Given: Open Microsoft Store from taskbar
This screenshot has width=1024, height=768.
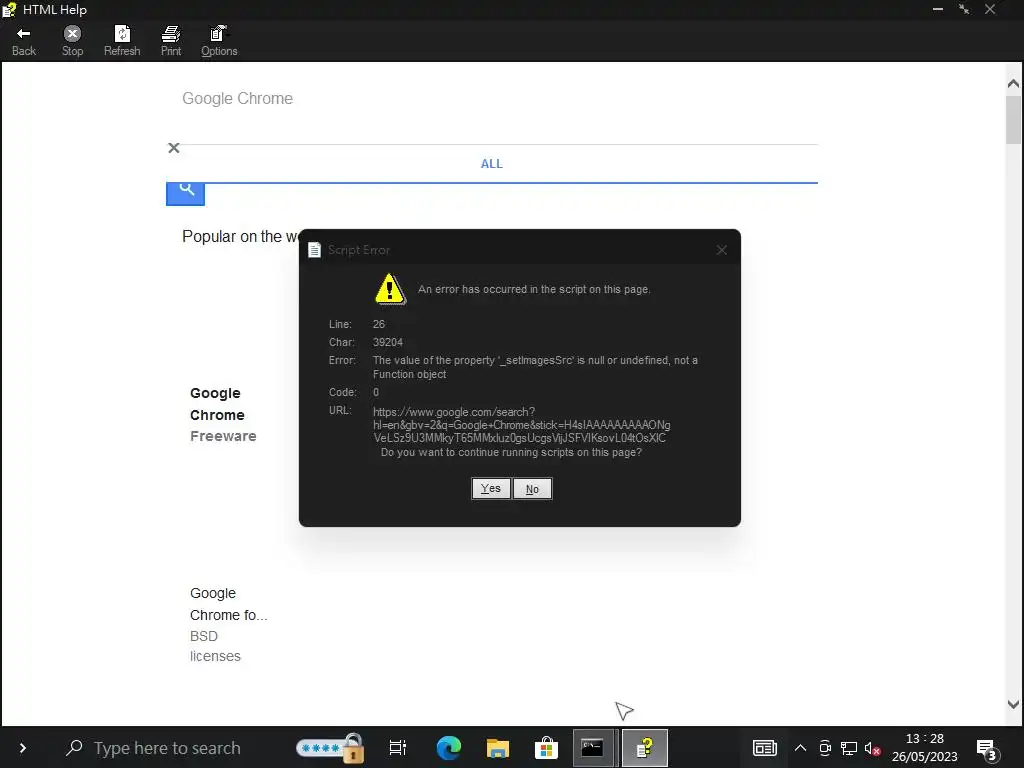Looking at the screenshot, I should (x=546, y=748).
